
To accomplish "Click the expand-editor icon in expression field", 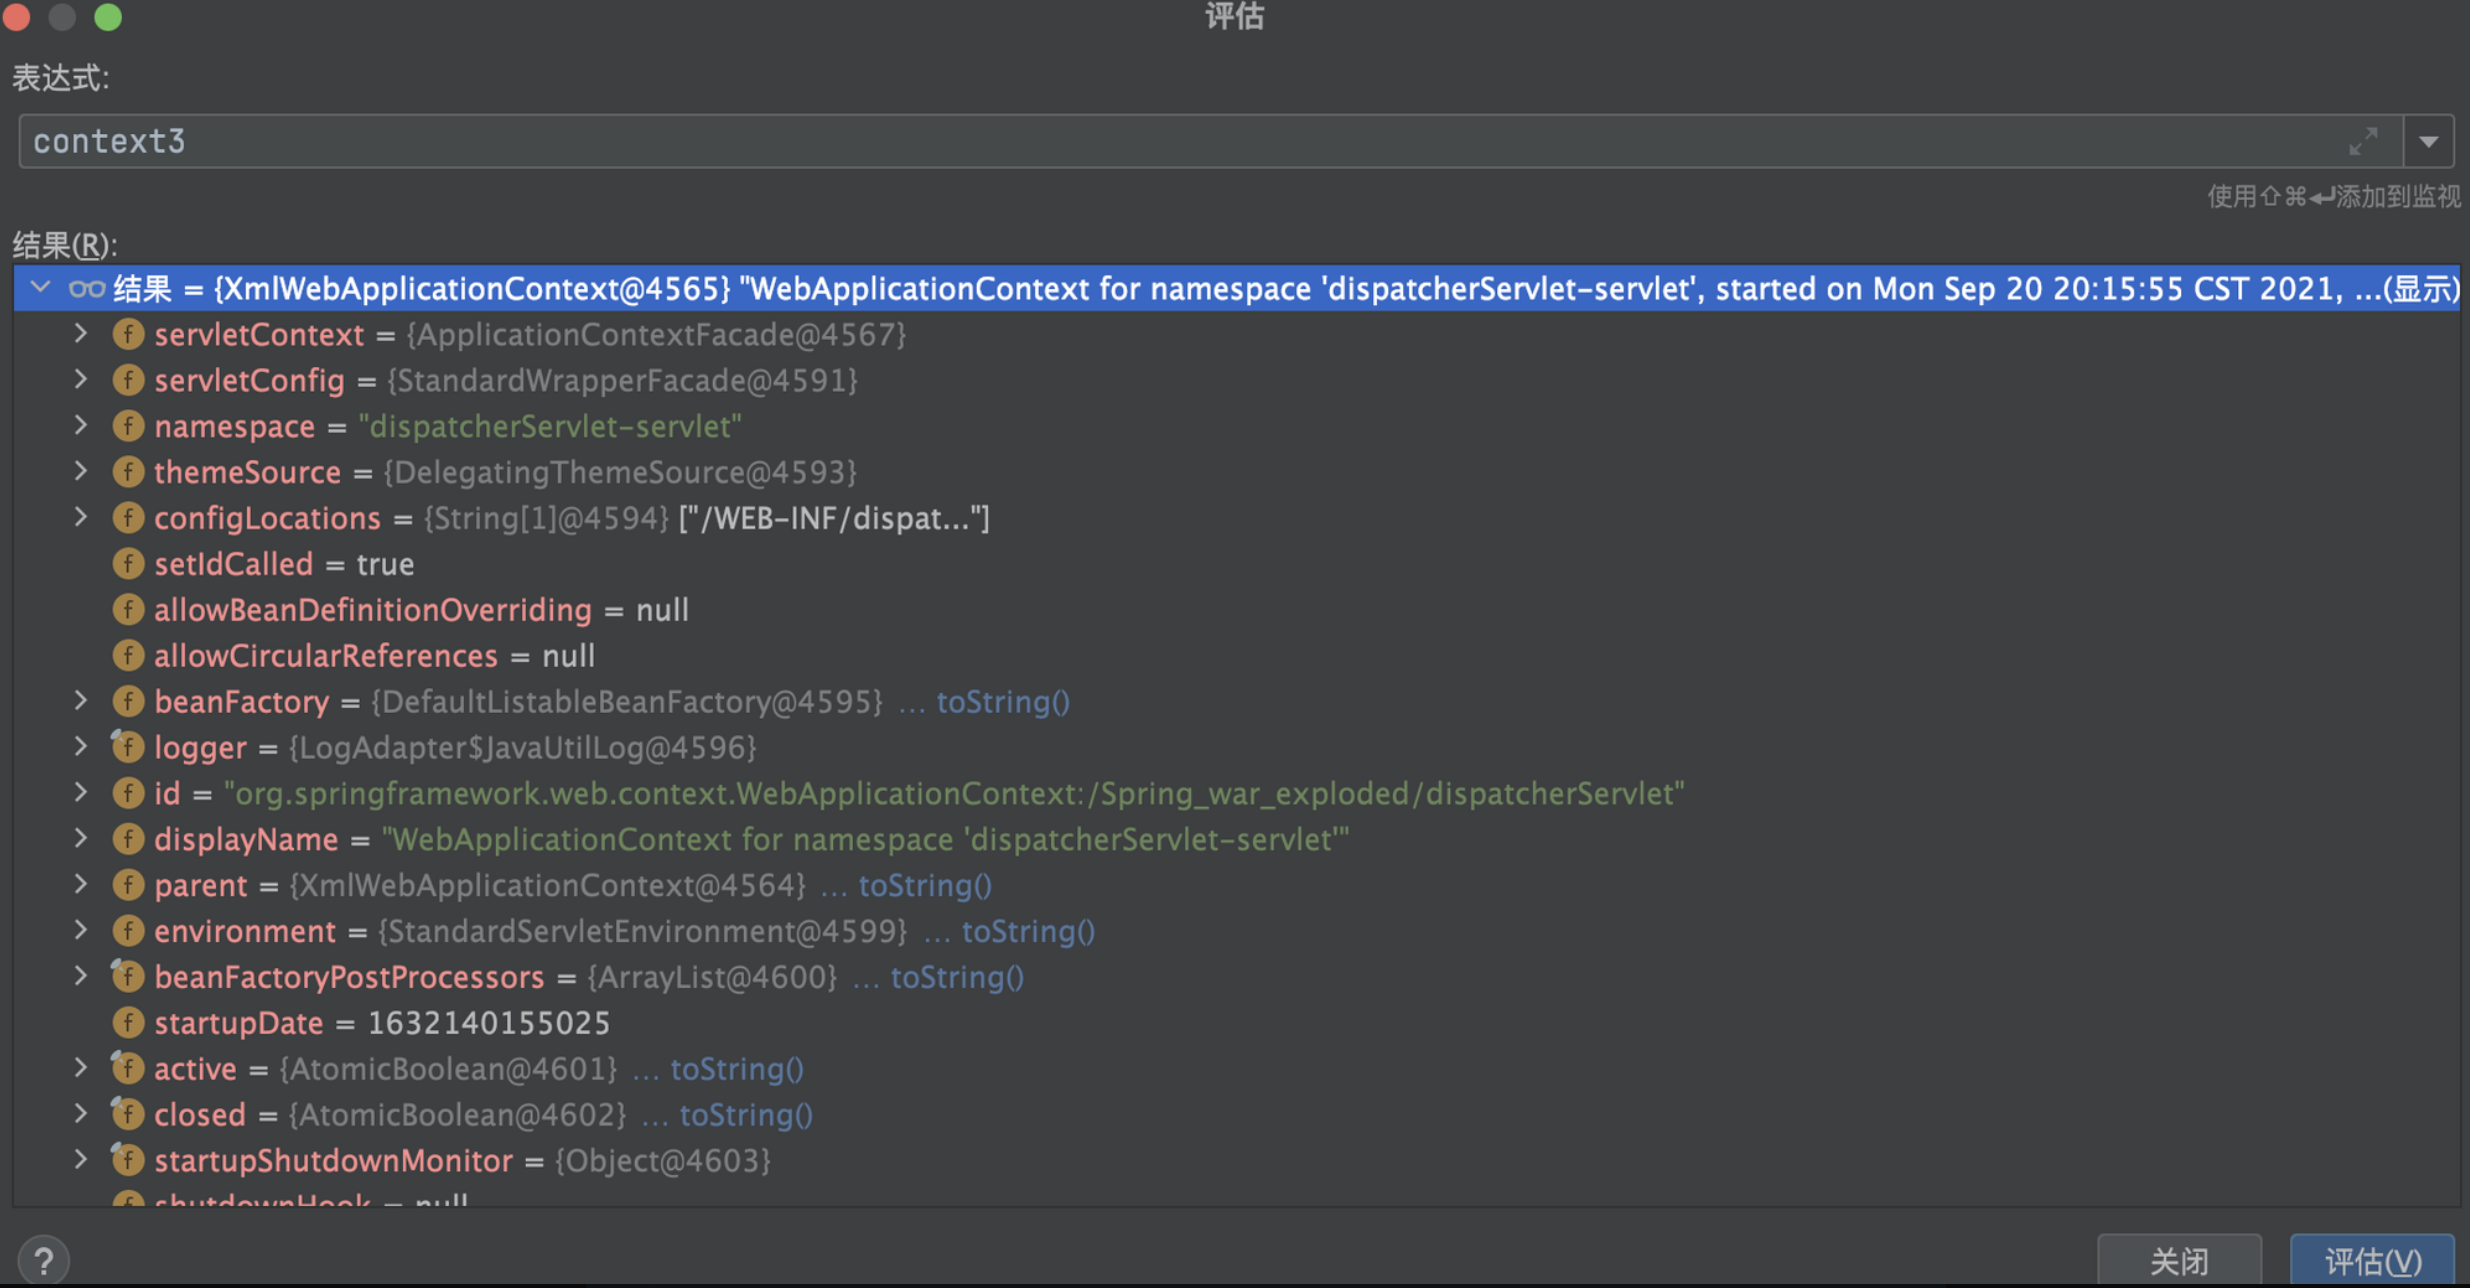I will [2363, 142].
